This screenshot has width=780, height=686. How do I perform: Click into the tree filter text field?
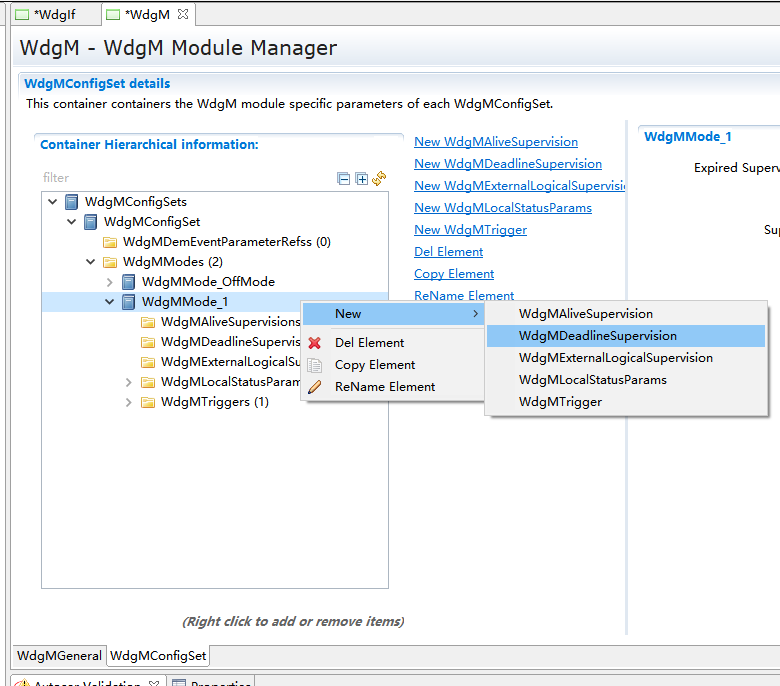pyautogui.click(x=180, y=178)
